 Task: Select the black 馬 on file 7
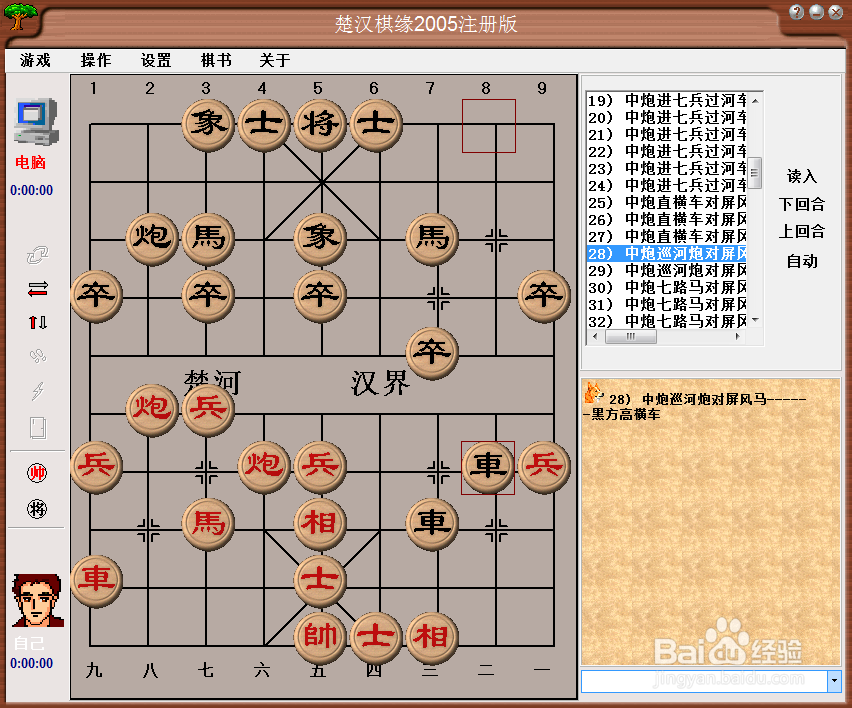(432, 238)
